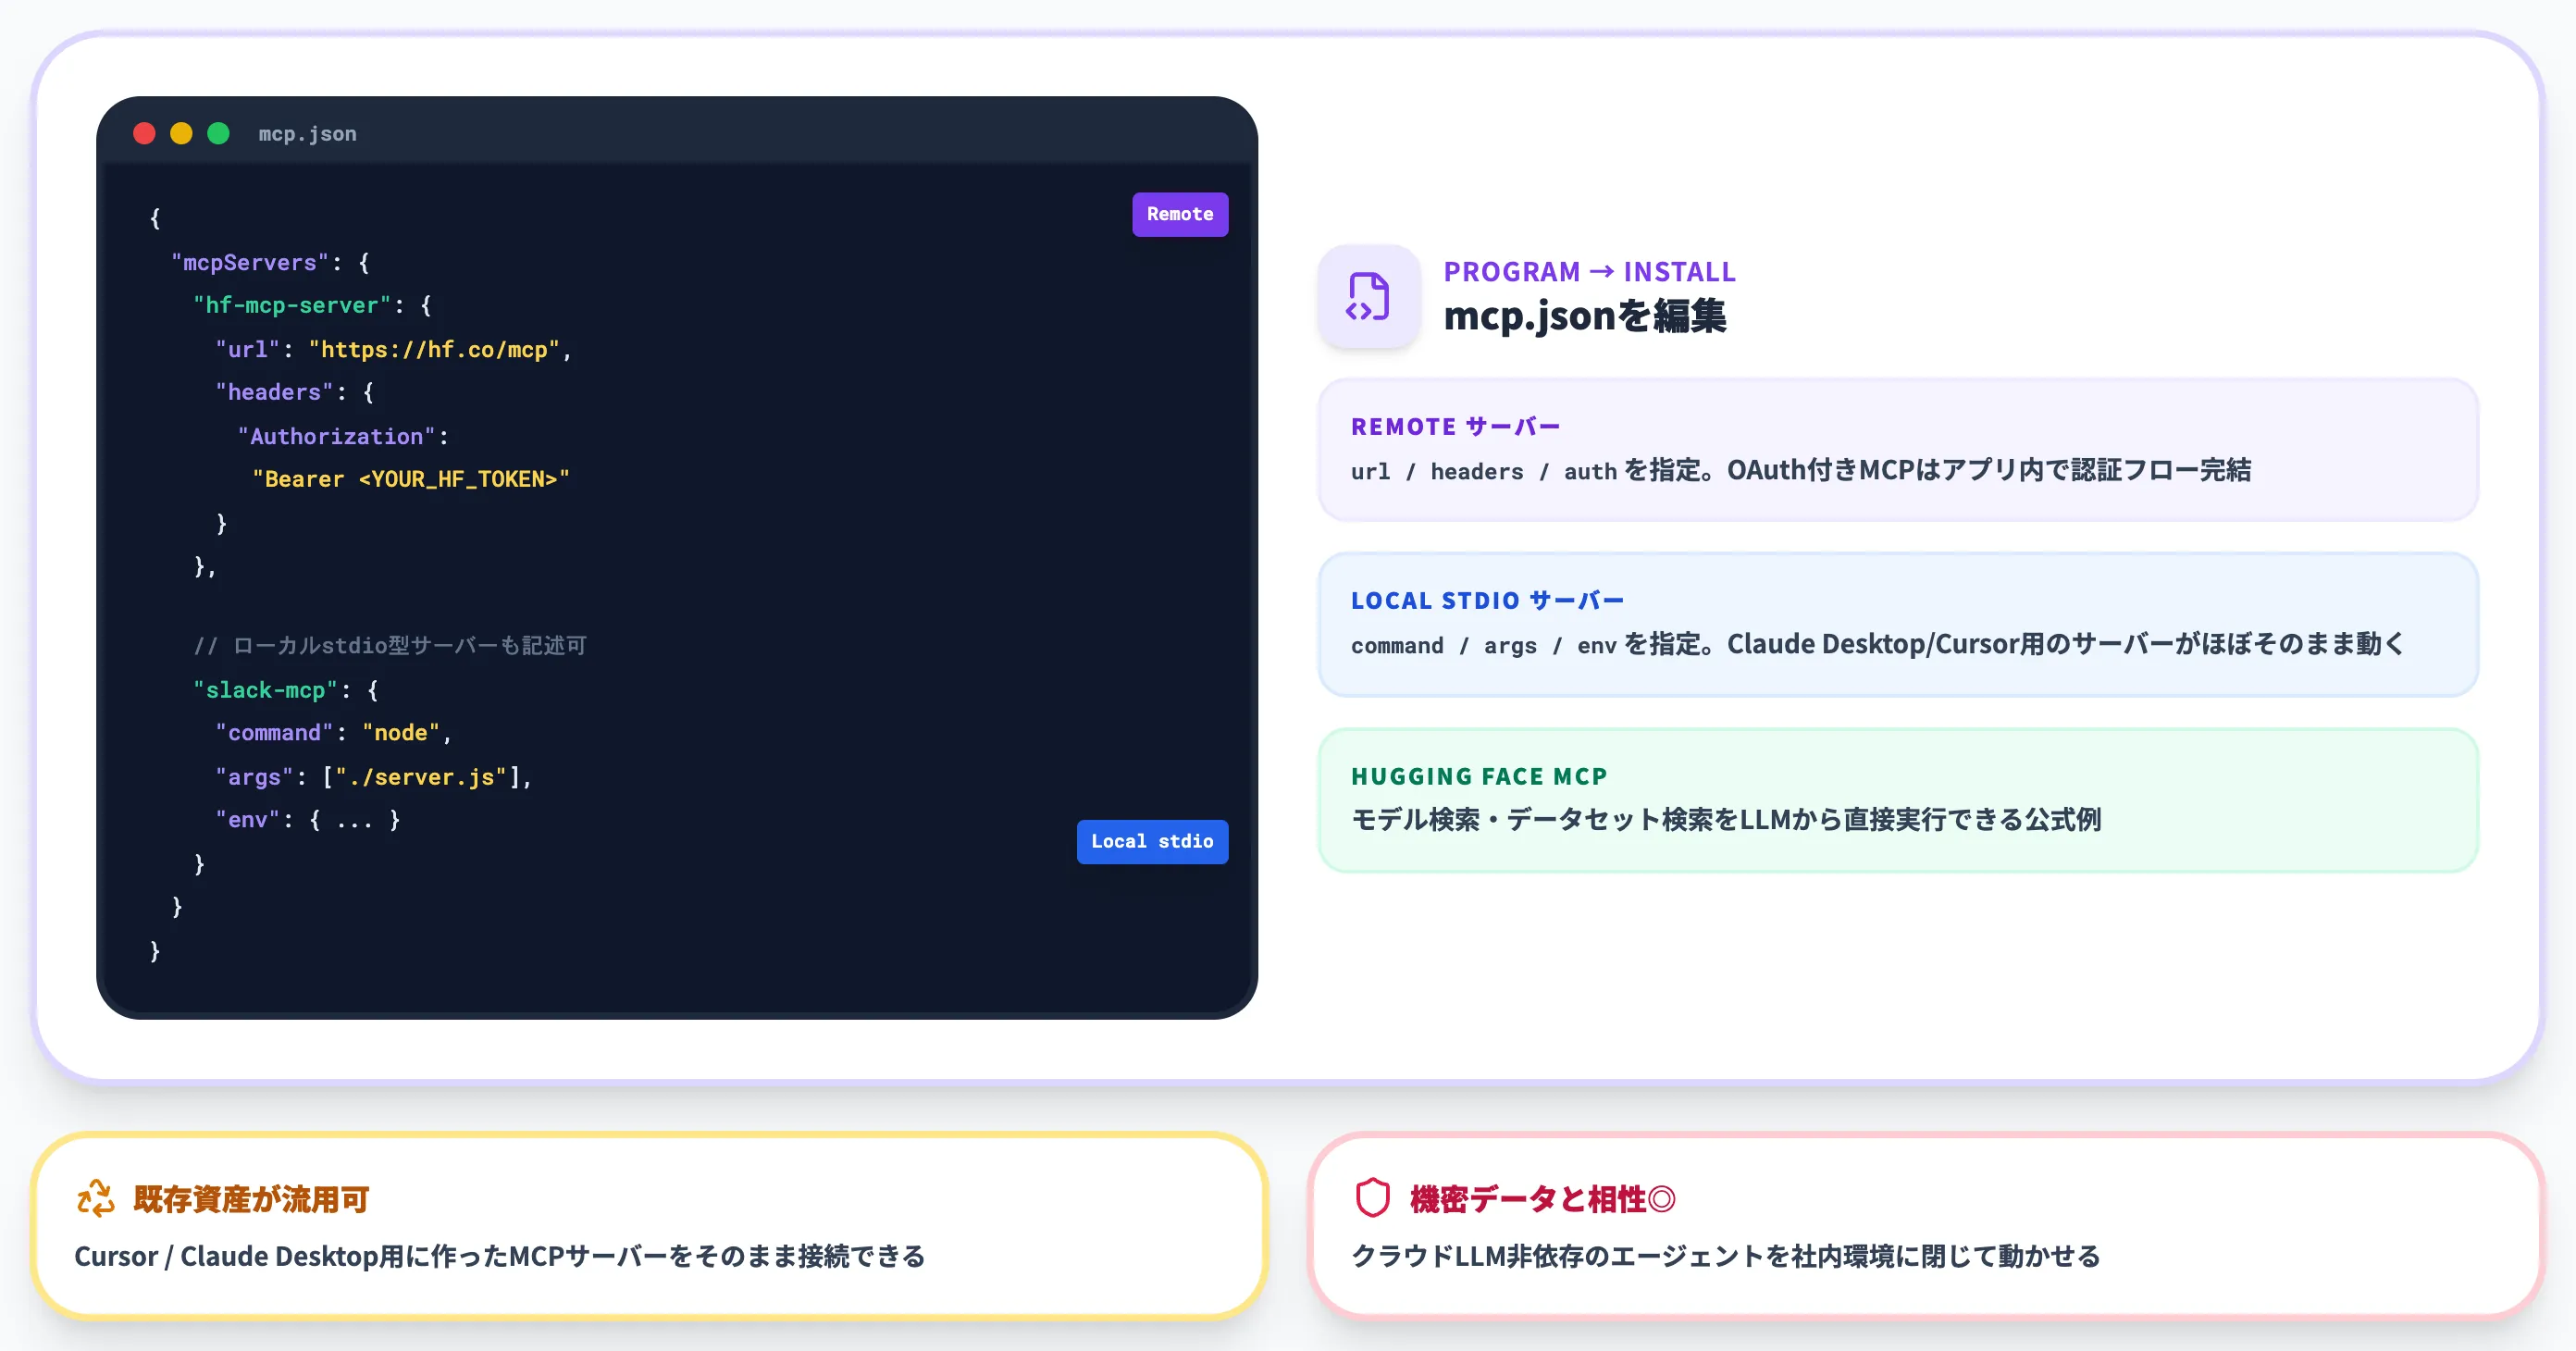
Task: Click the "Bearer <YOUR_HF_TOKEN>" value
Action: point(411,479)
